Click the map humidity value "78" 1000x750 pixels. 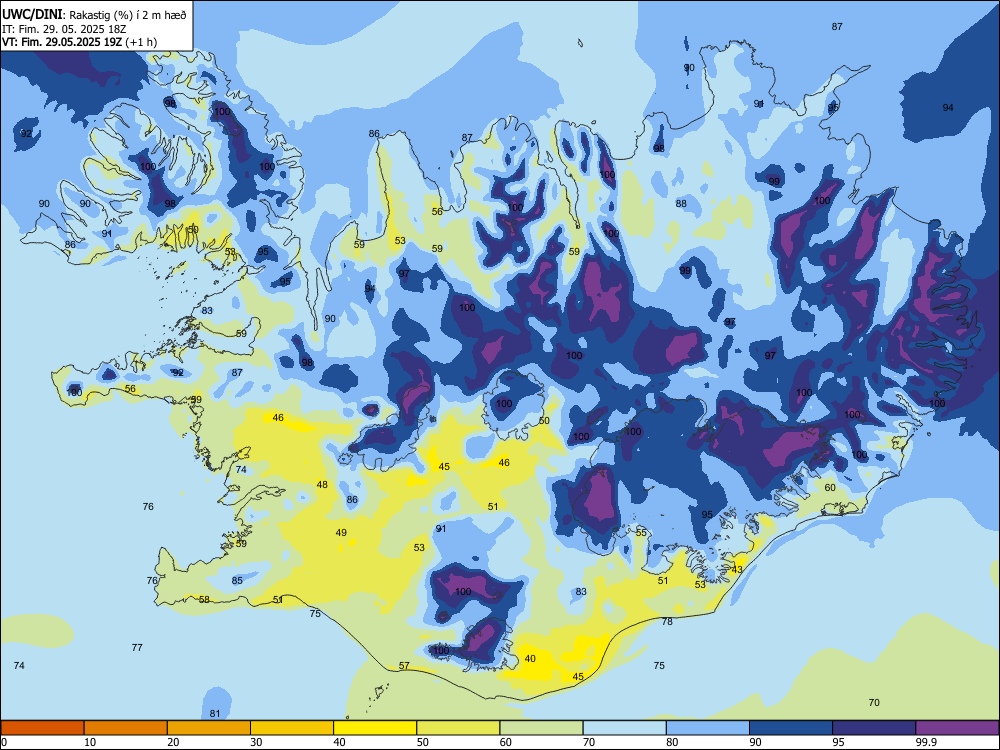pyautogui.click(x=667, y=621)
